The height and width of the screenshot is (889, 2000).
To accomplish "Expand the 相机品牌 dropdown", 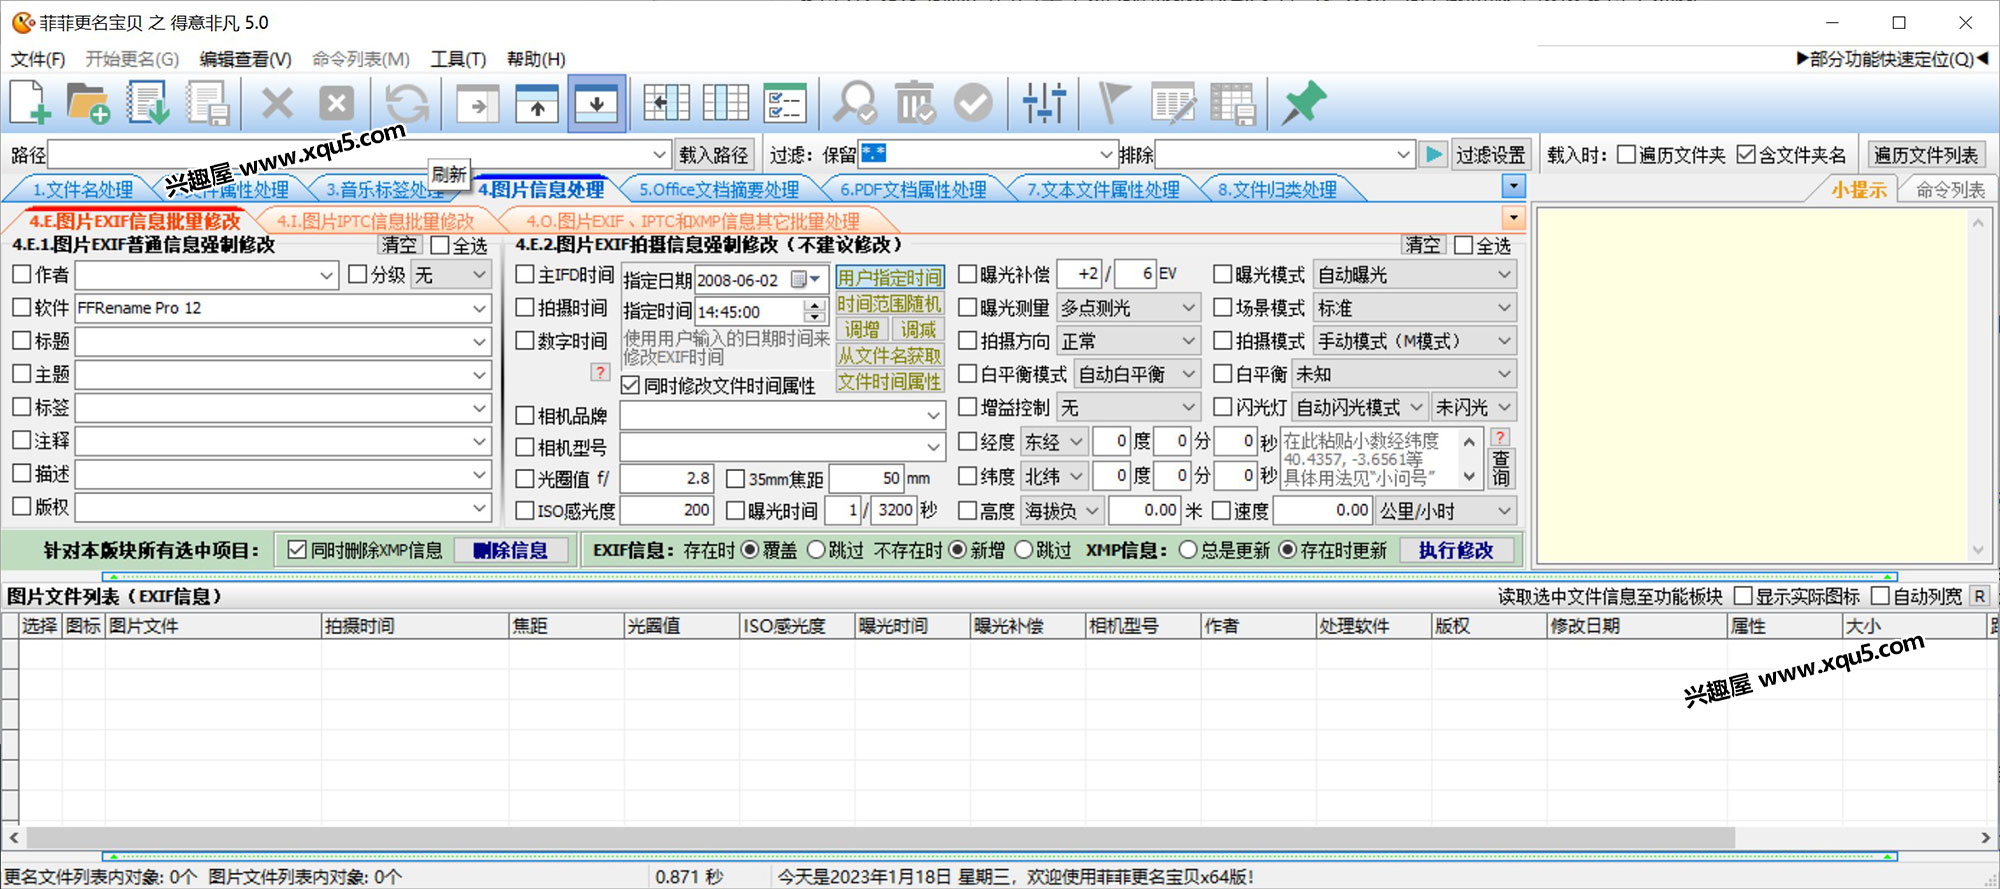I will point(933,415).
